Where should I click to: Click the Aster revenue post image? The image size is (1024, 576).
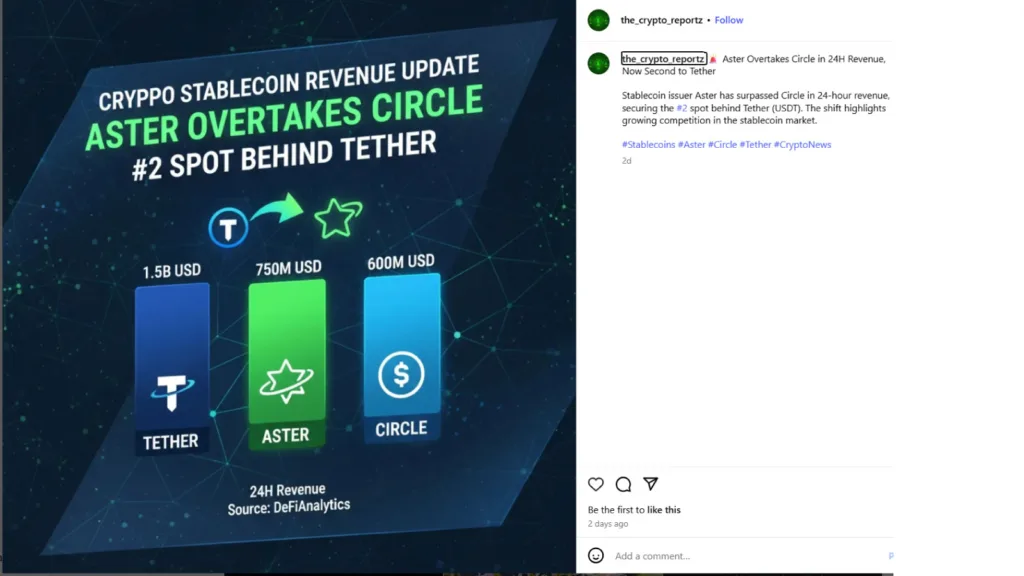click(288, 287)
